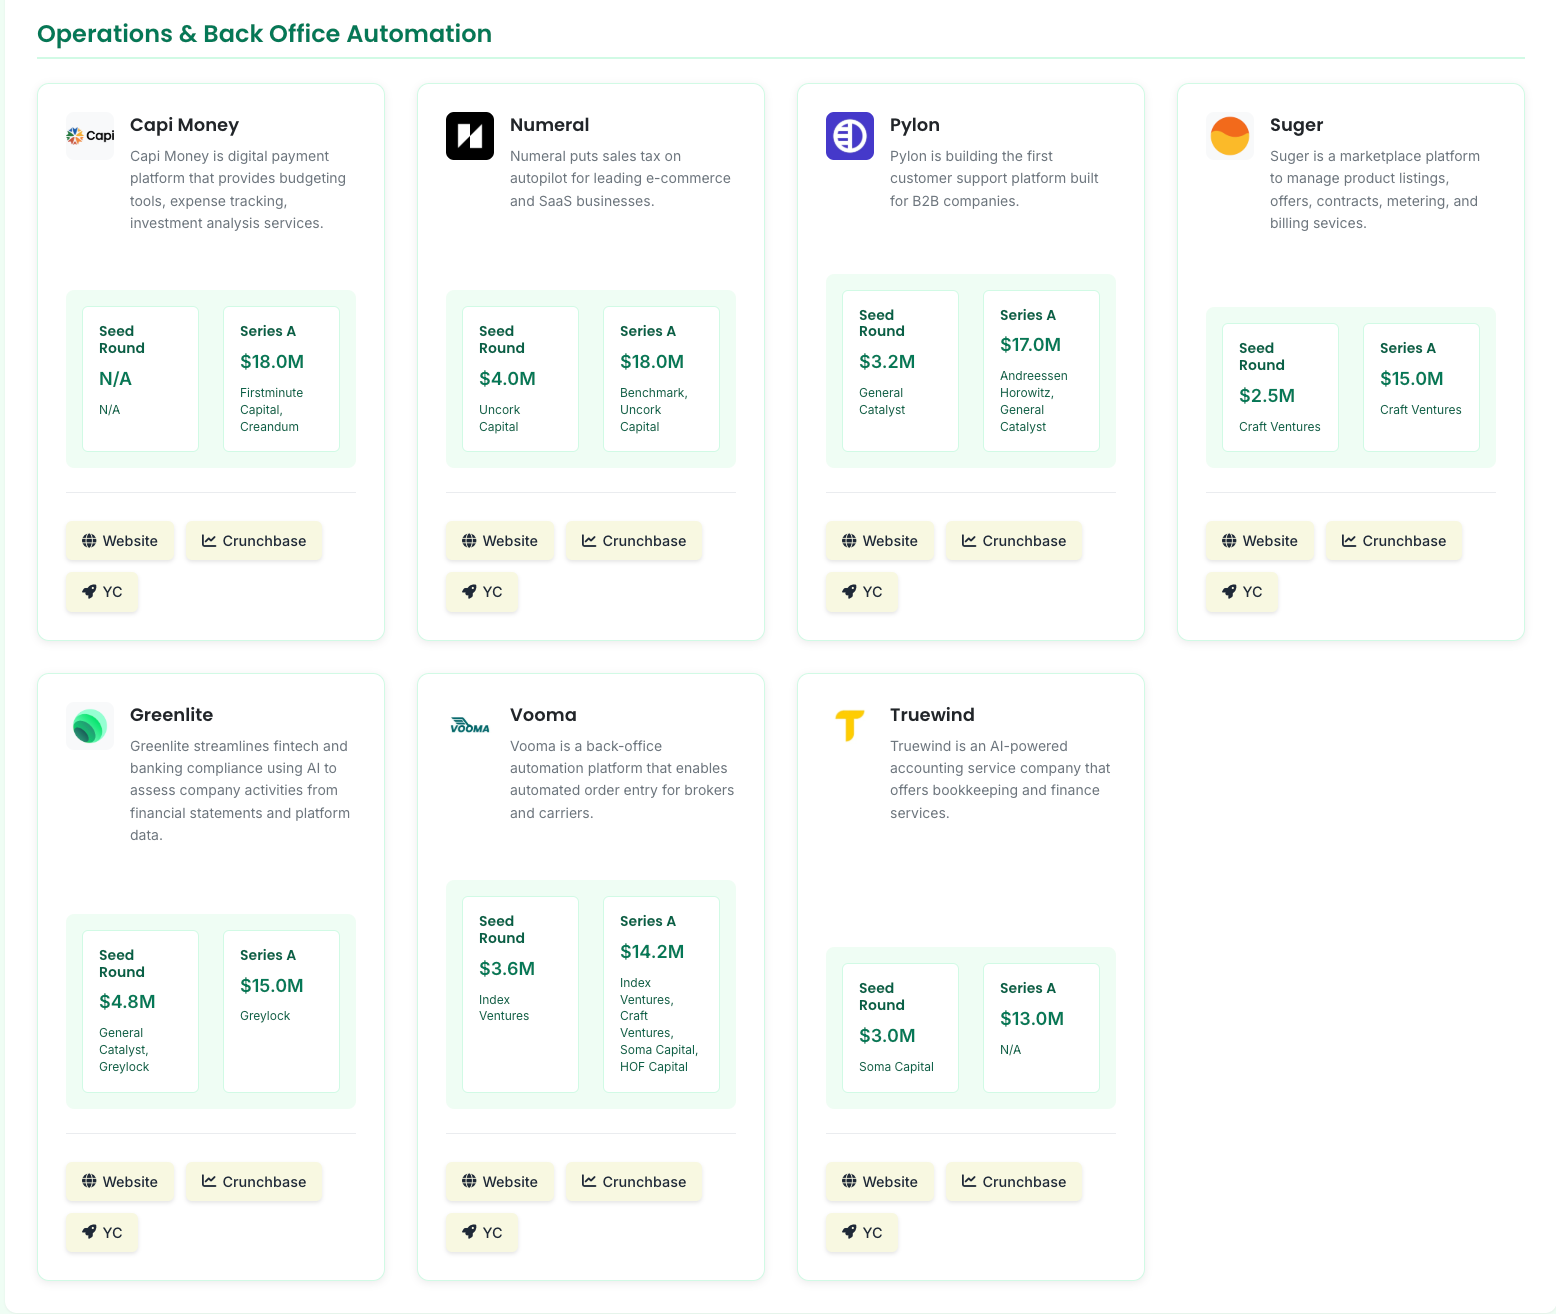
Task: Open Suger's YC profile
Action: tap(1242, 592)
